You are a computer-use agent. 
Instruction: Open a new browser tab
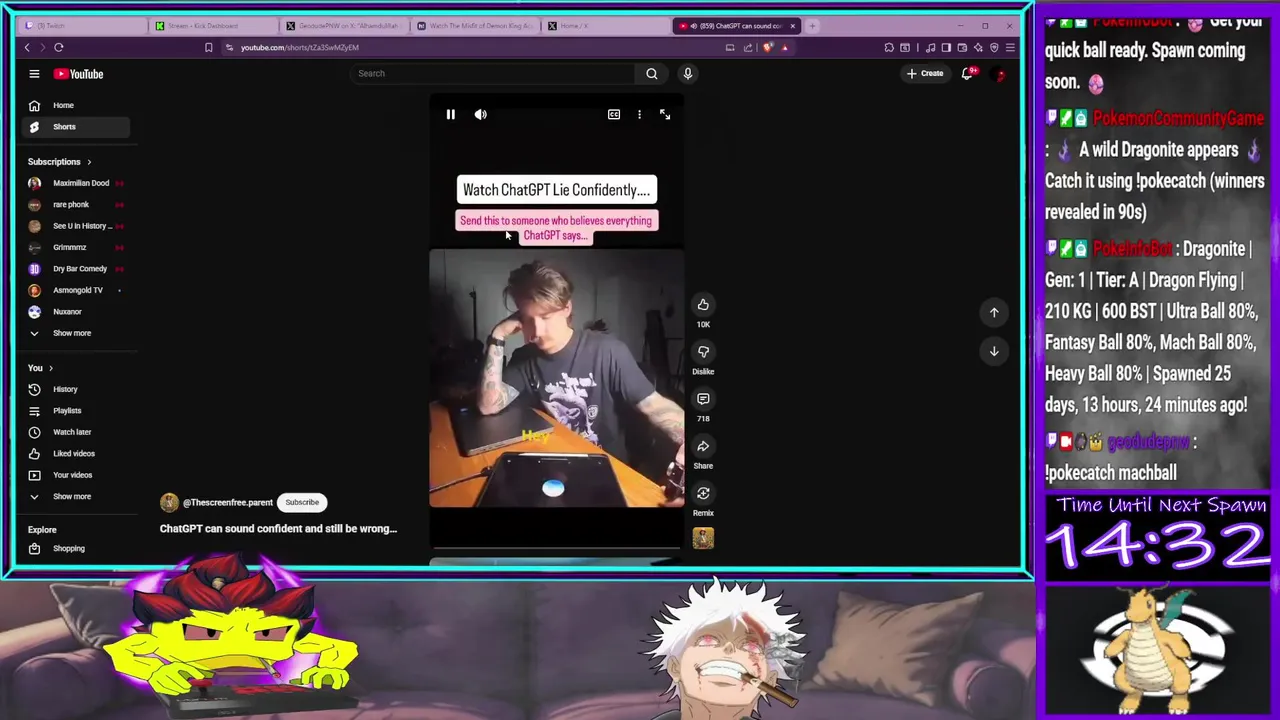[x=812, y=26]
